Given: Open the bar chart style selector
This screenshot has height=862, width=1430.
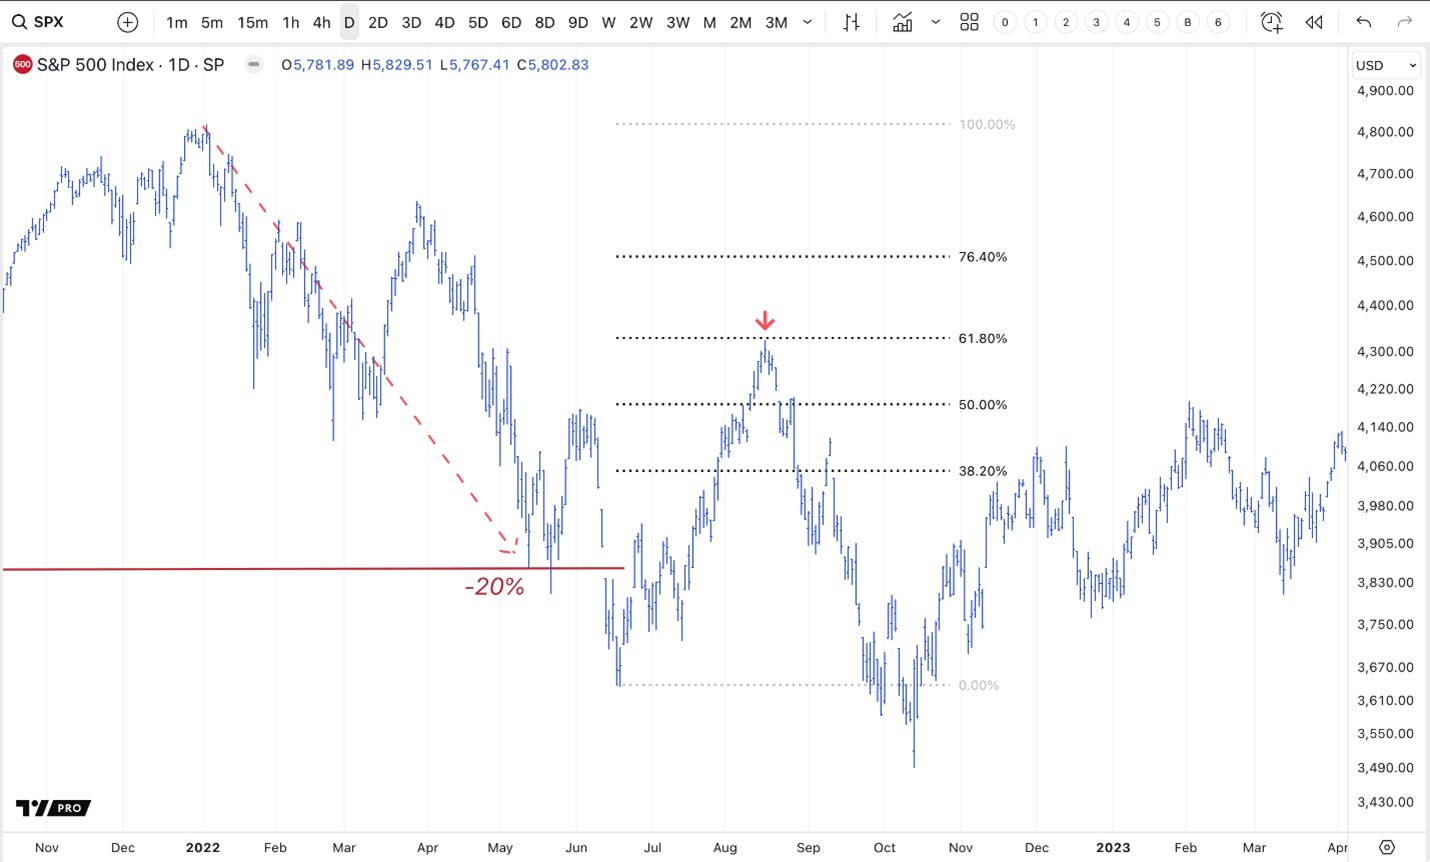Looking at the screenshot, I should point(851,22).
